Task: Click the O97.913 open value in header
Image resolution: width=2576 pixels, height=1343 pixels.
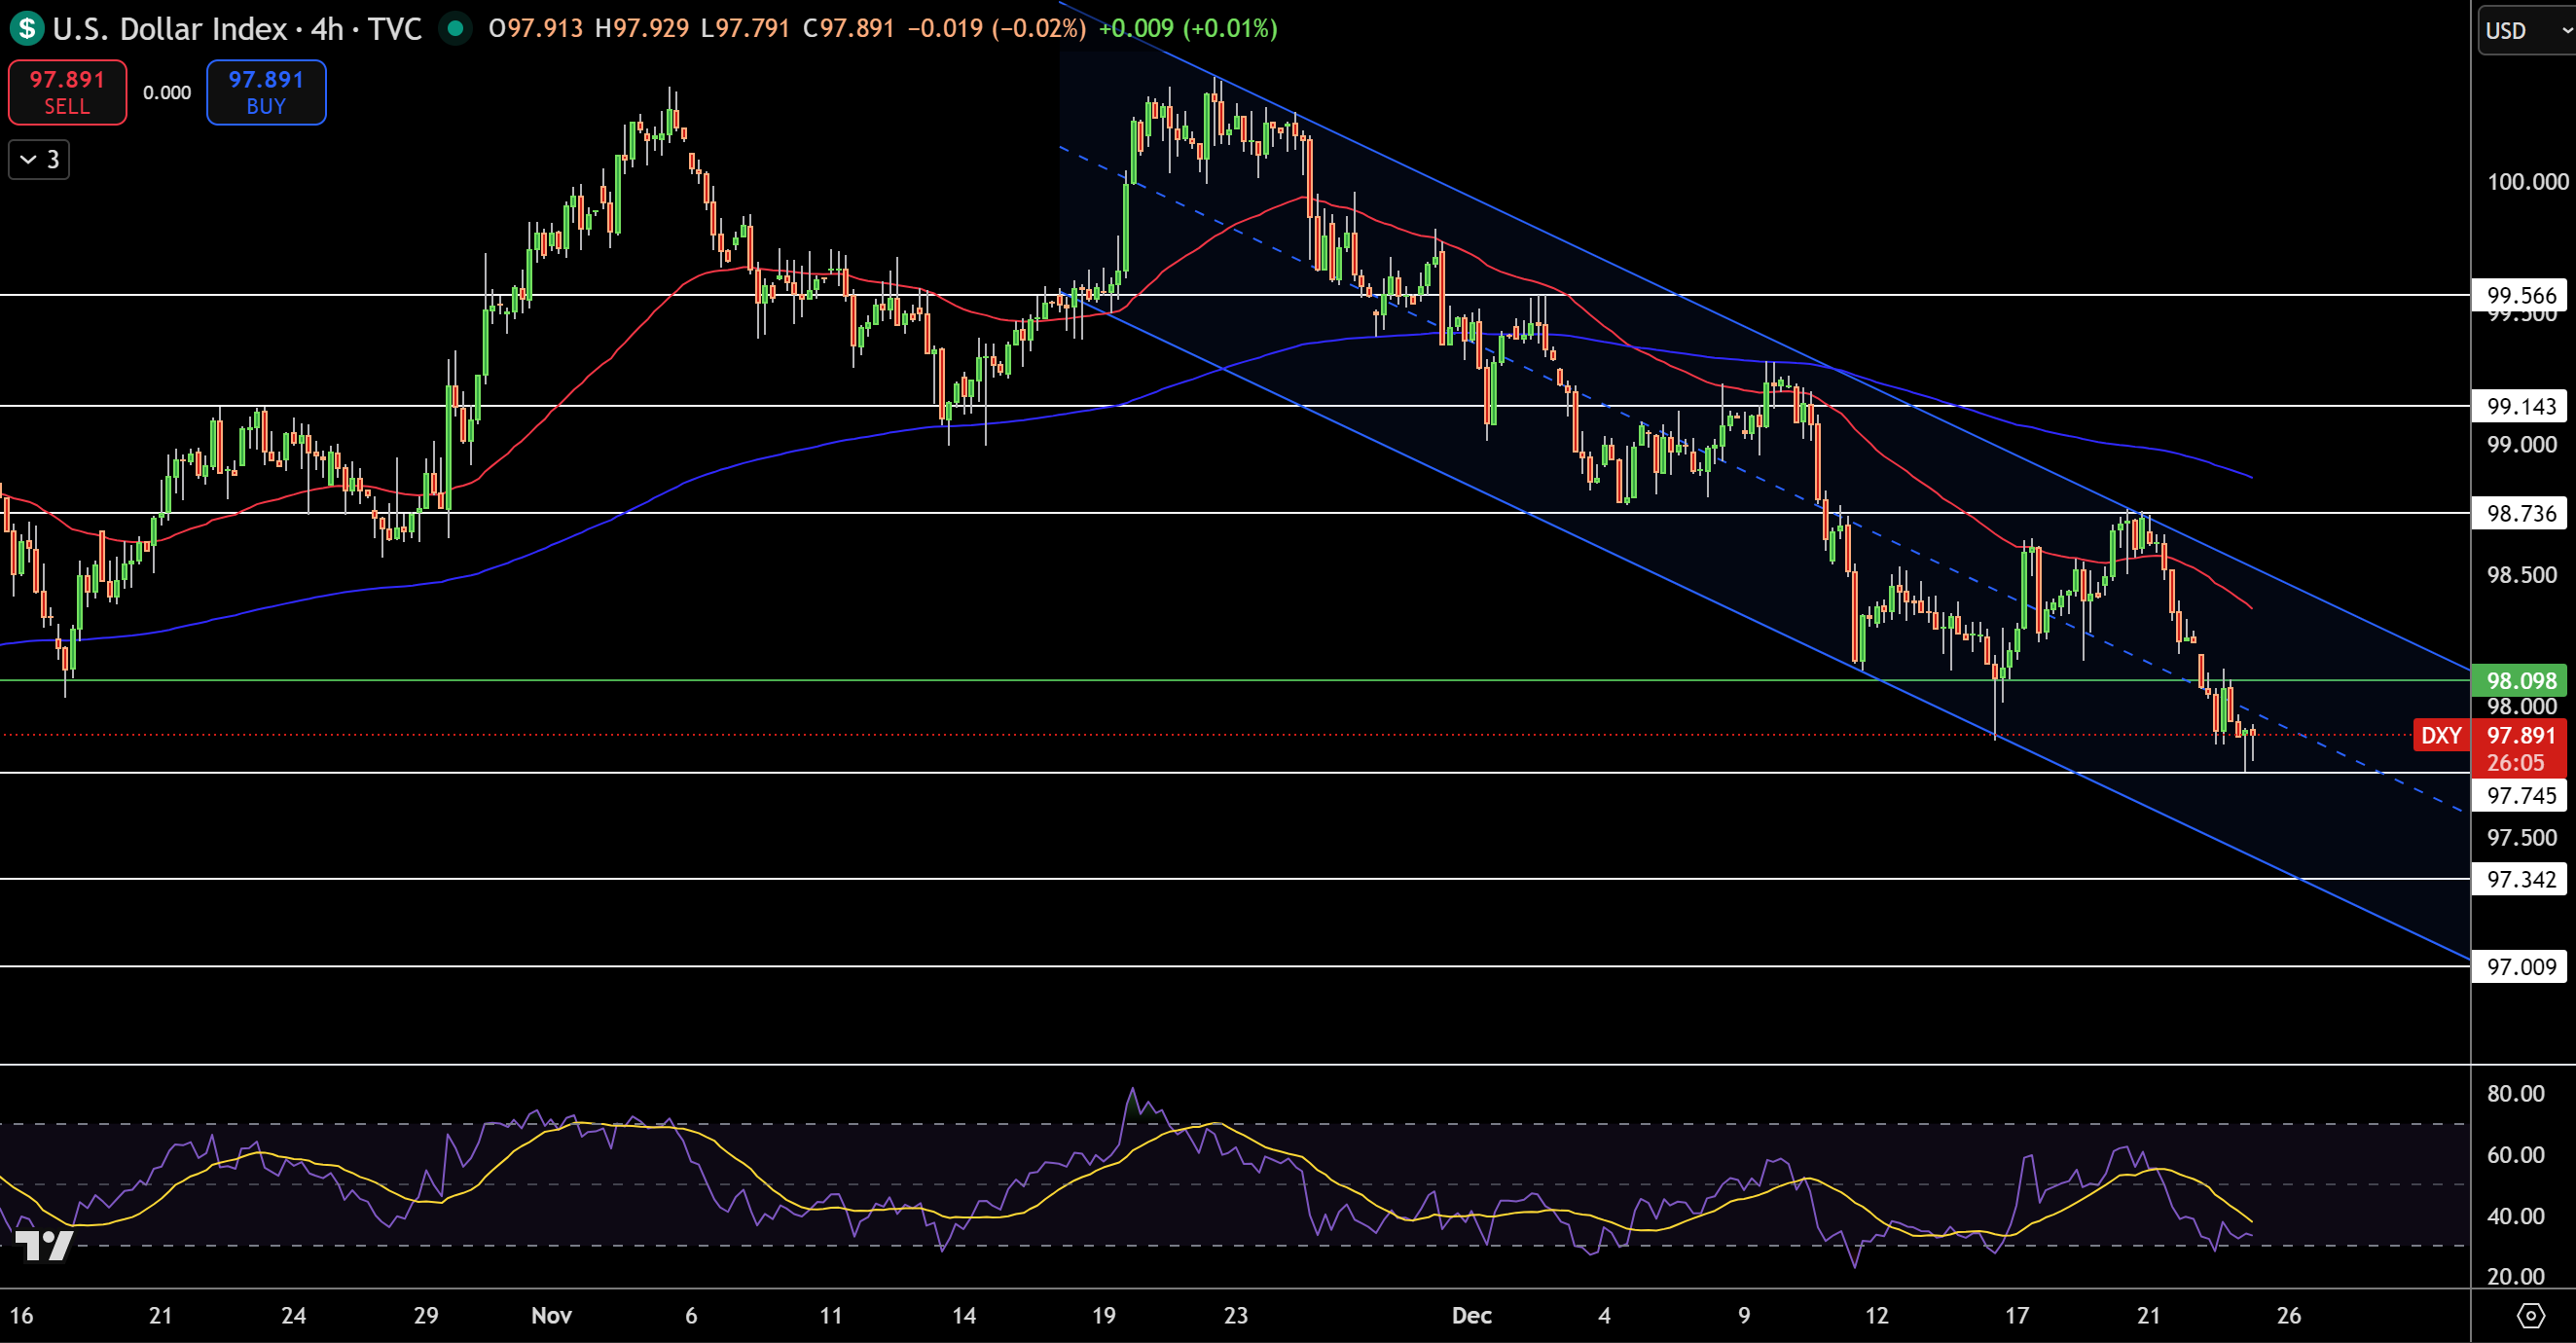Action: [535, 28]
